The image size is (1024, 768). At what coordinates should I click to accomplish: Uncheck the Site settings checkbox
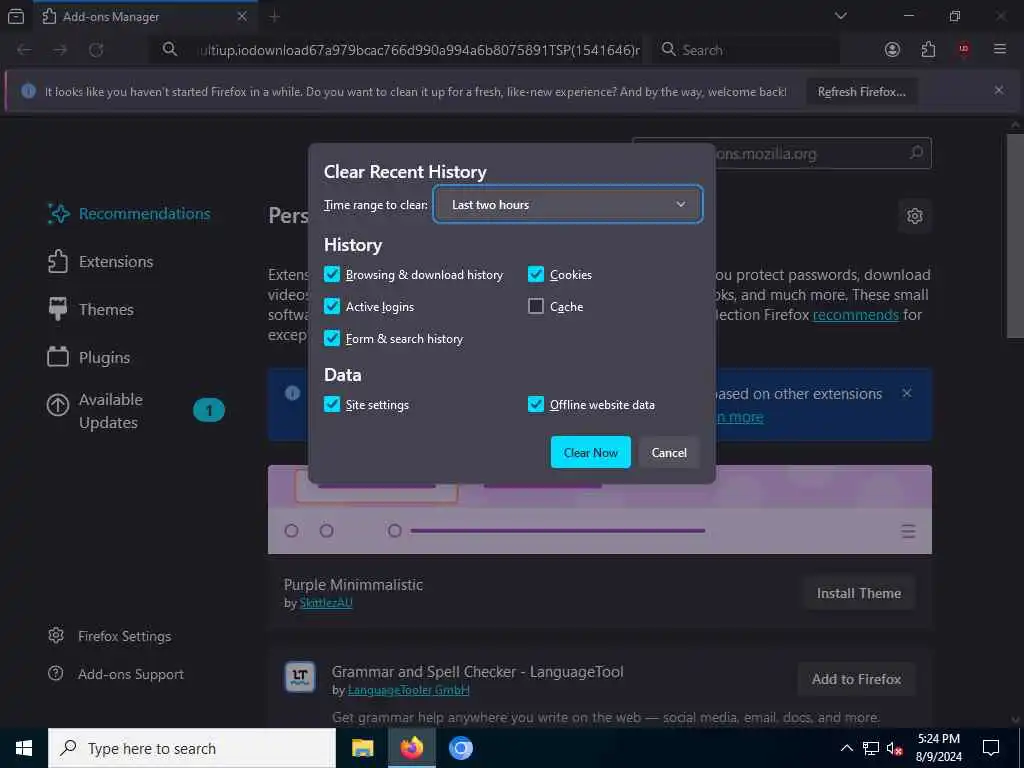332,404
